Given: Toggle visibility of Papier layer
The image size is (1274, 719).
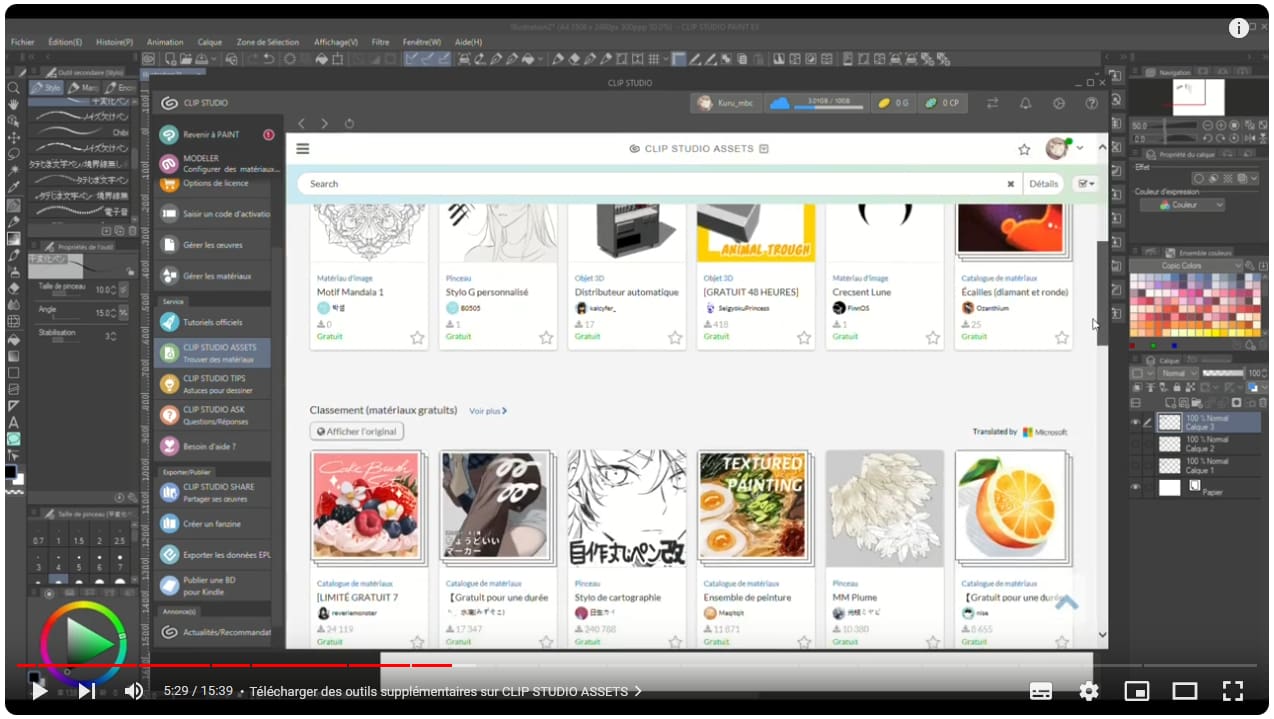Looking at the screenshot, I should click(x=1135, y=487).
